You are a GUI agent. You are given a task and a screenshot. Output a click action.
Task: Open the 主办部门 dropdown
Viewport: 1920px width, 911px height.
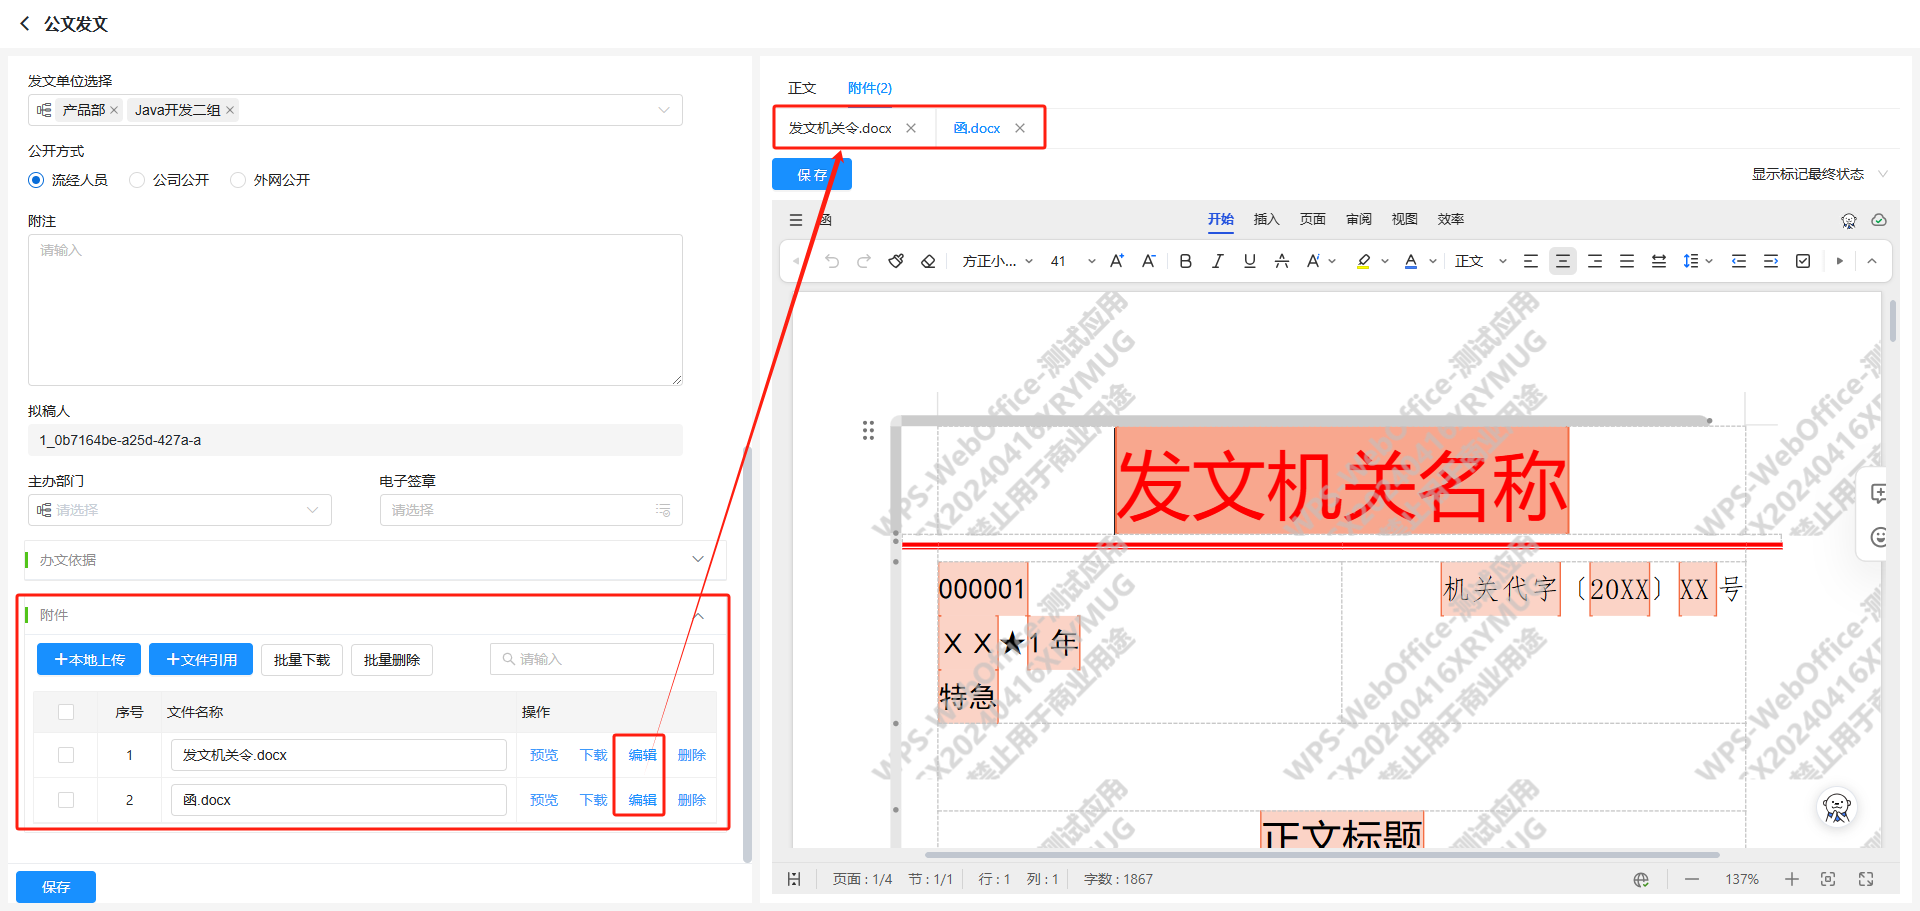pos(180,510)
